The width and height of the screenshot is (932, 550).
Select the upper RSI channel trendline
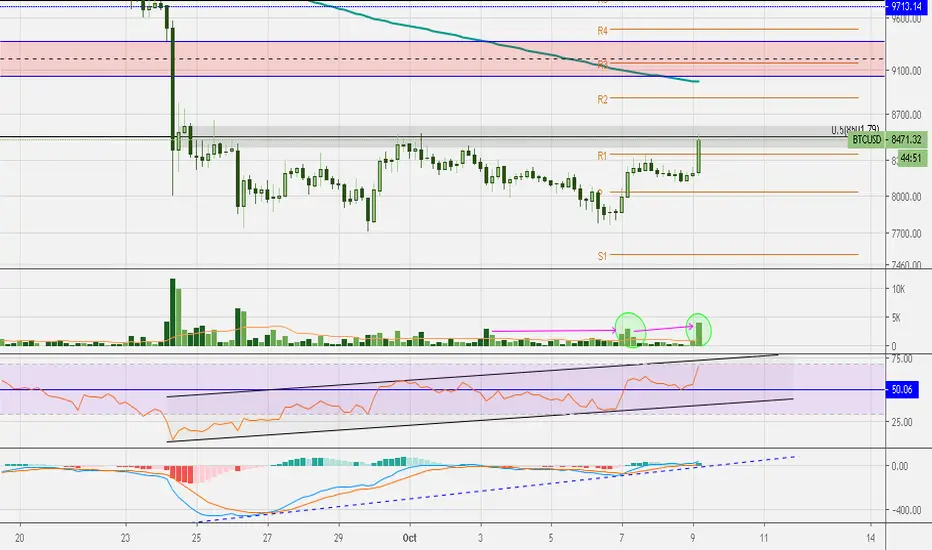point(473,375)
